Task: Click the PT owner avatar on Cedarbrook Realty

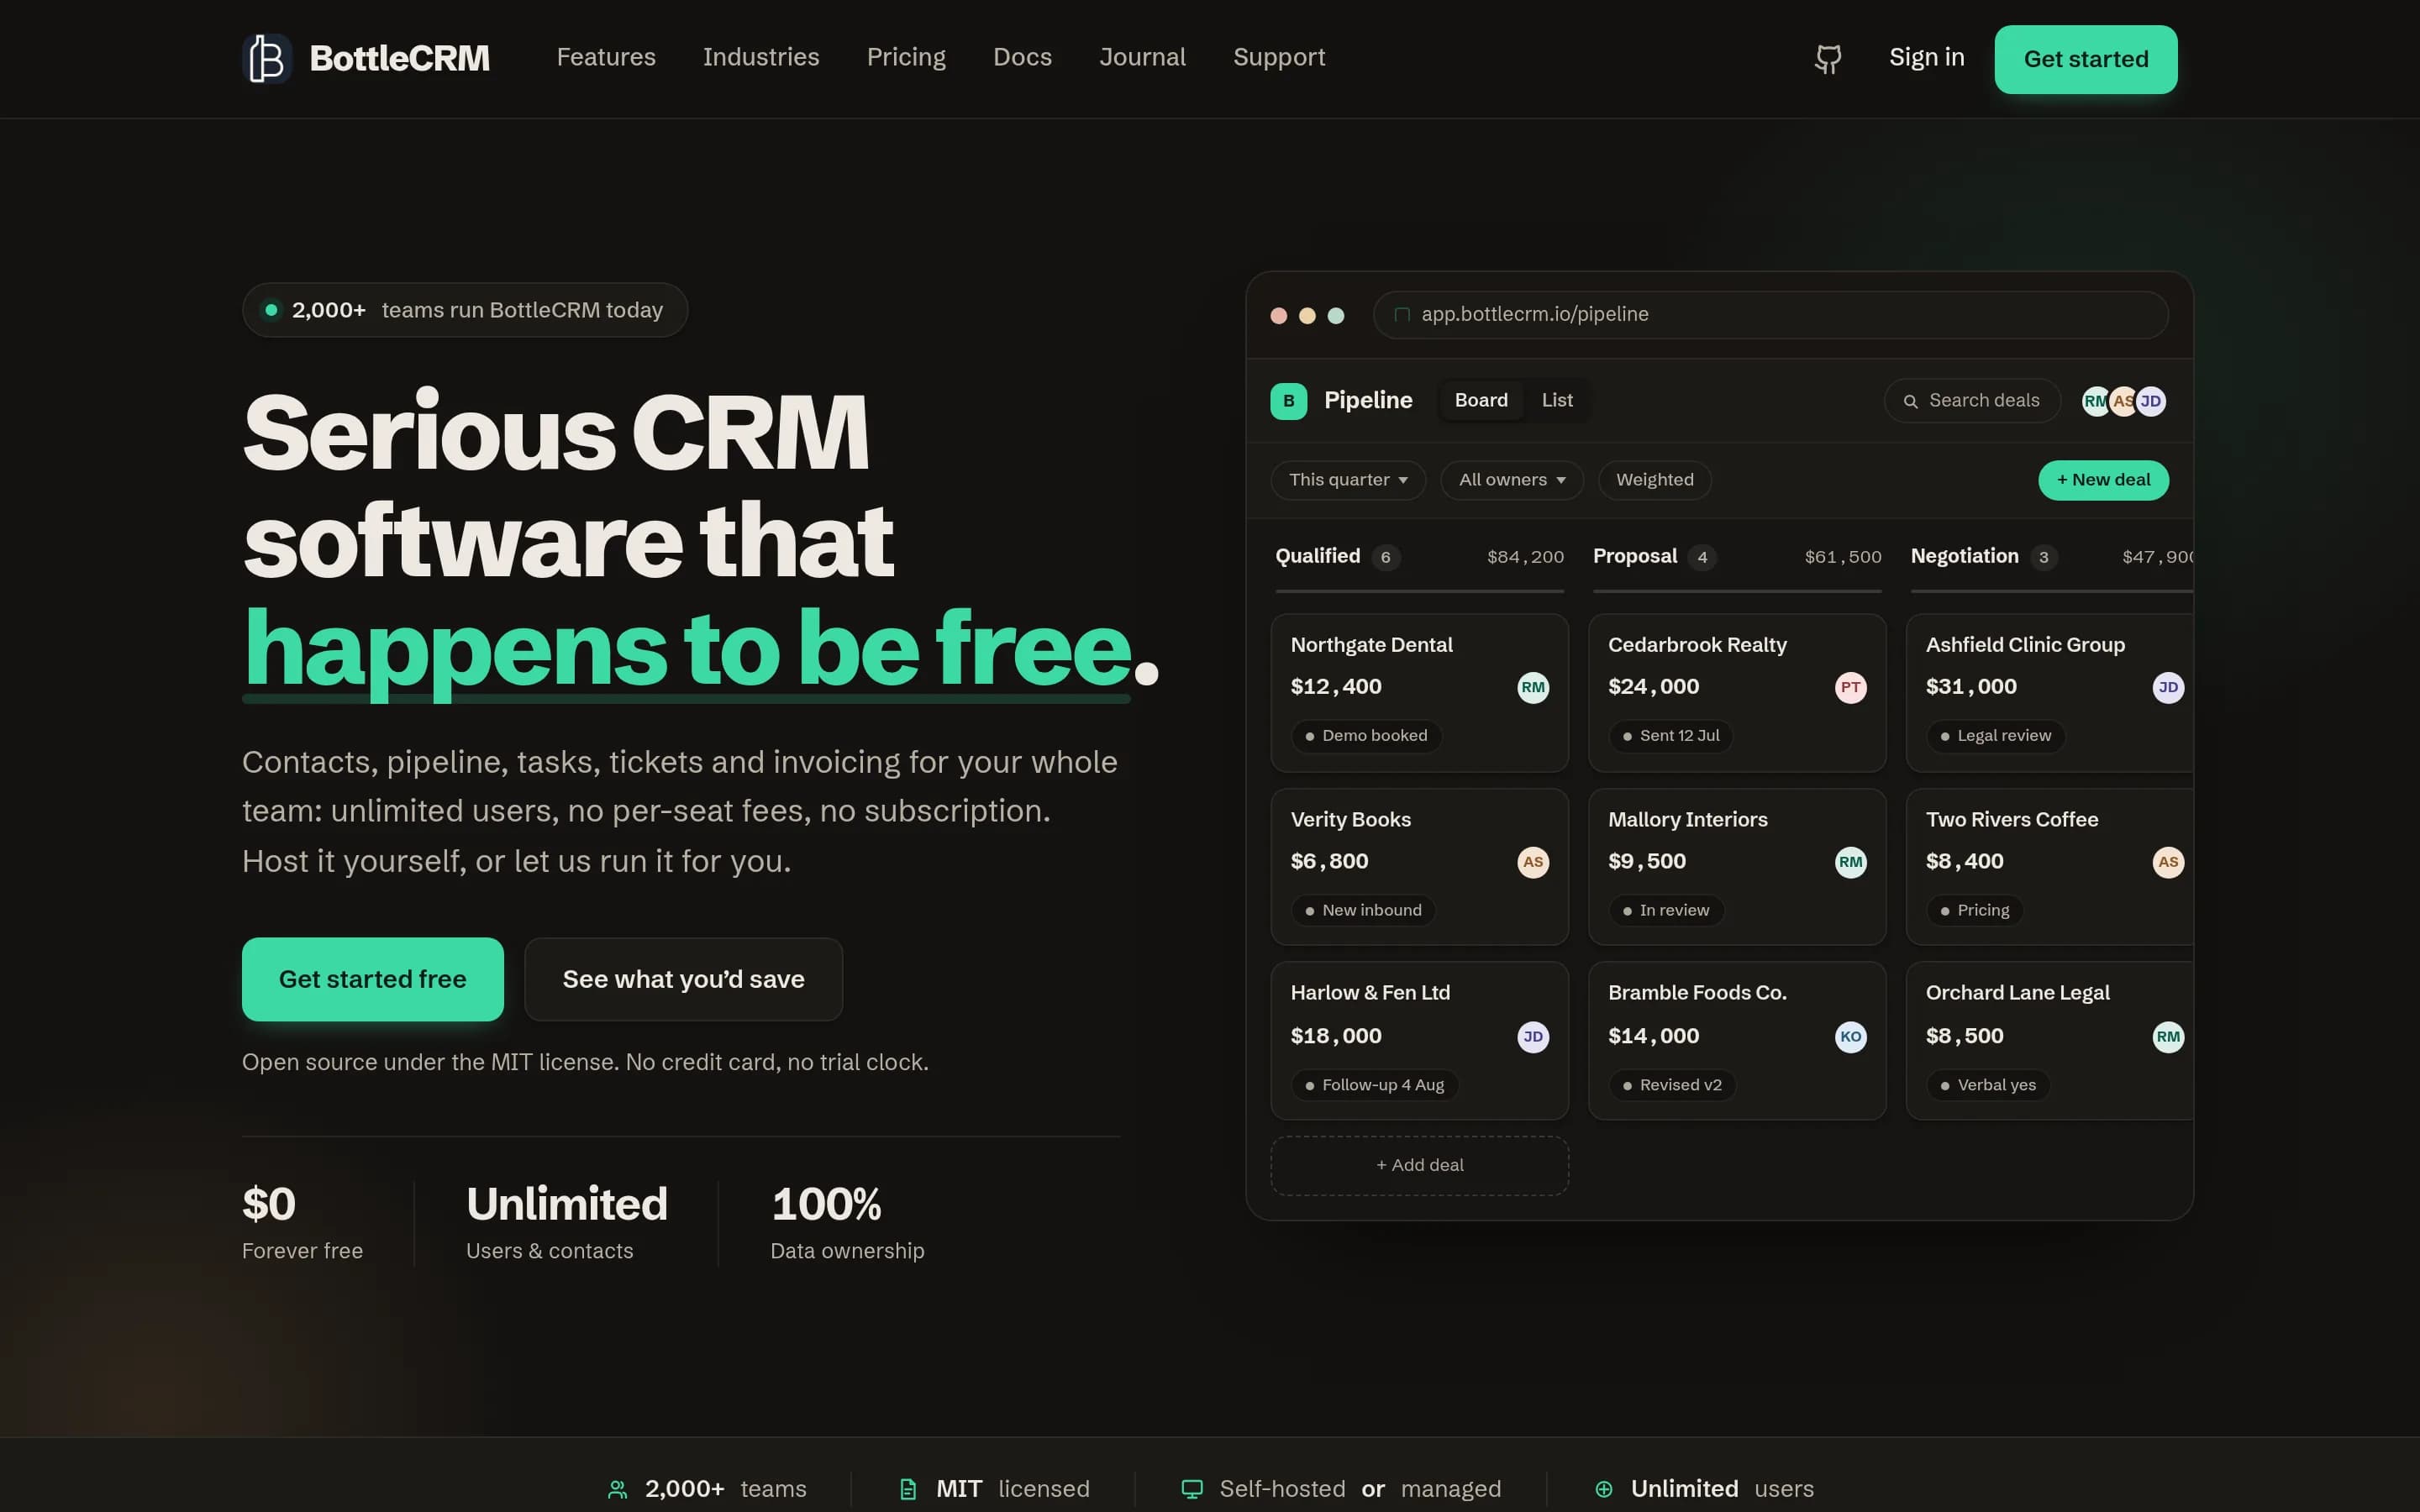Action: tap(1851, 687)
